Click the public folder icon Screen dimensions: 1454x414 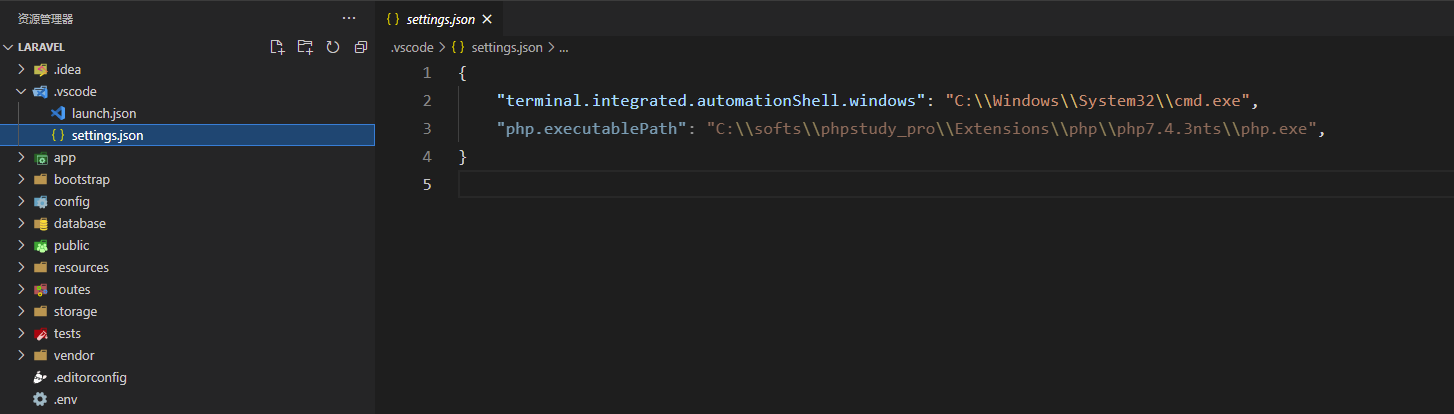(x=41, y=245)
